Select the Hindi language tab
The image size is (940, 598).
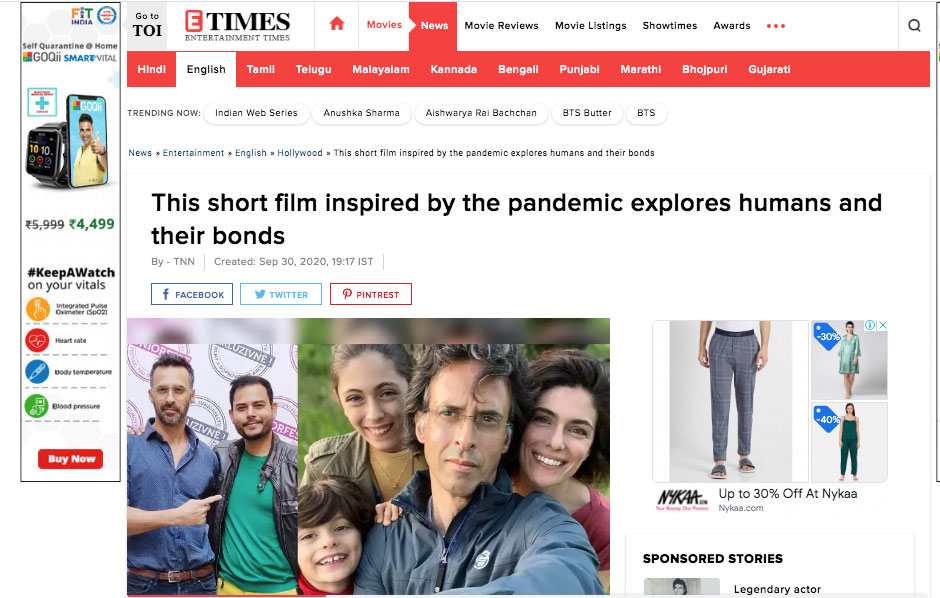point(152,70)
